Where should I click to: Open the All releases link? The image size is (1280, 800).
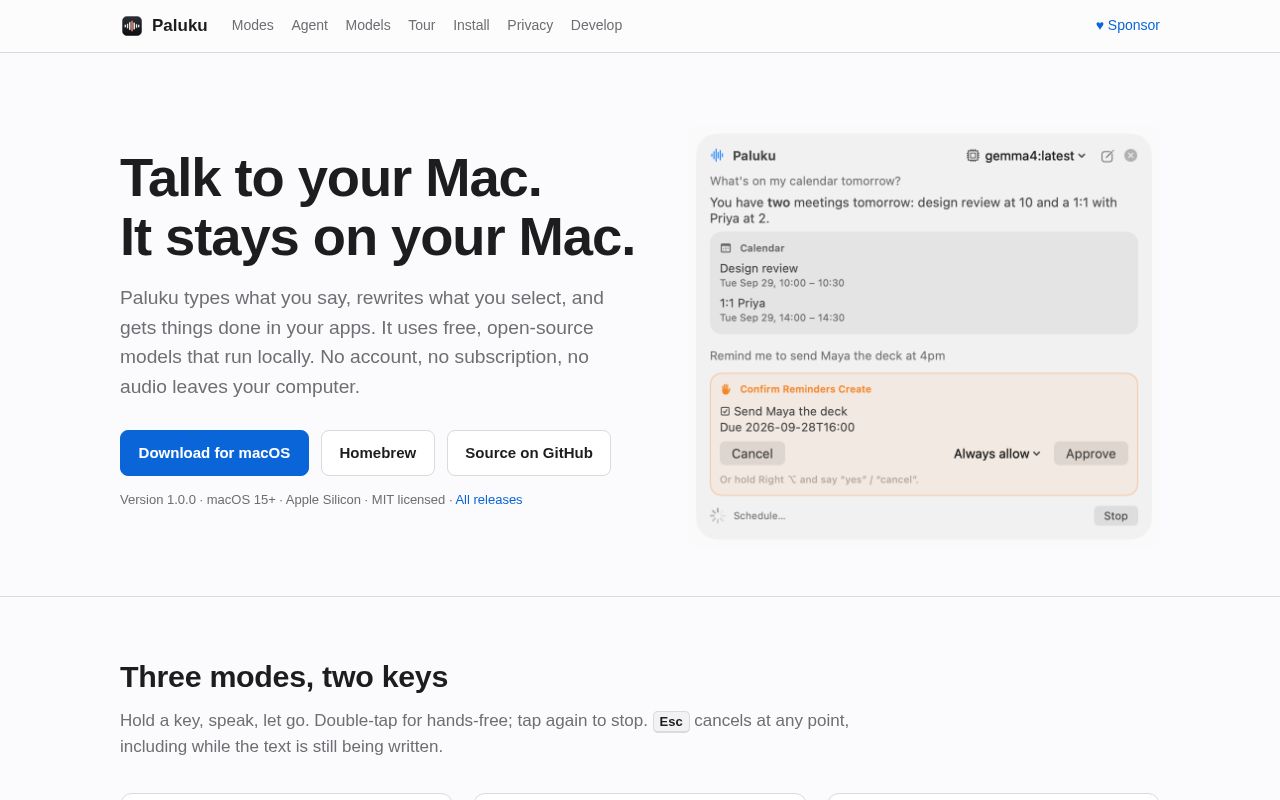point(489,499)
